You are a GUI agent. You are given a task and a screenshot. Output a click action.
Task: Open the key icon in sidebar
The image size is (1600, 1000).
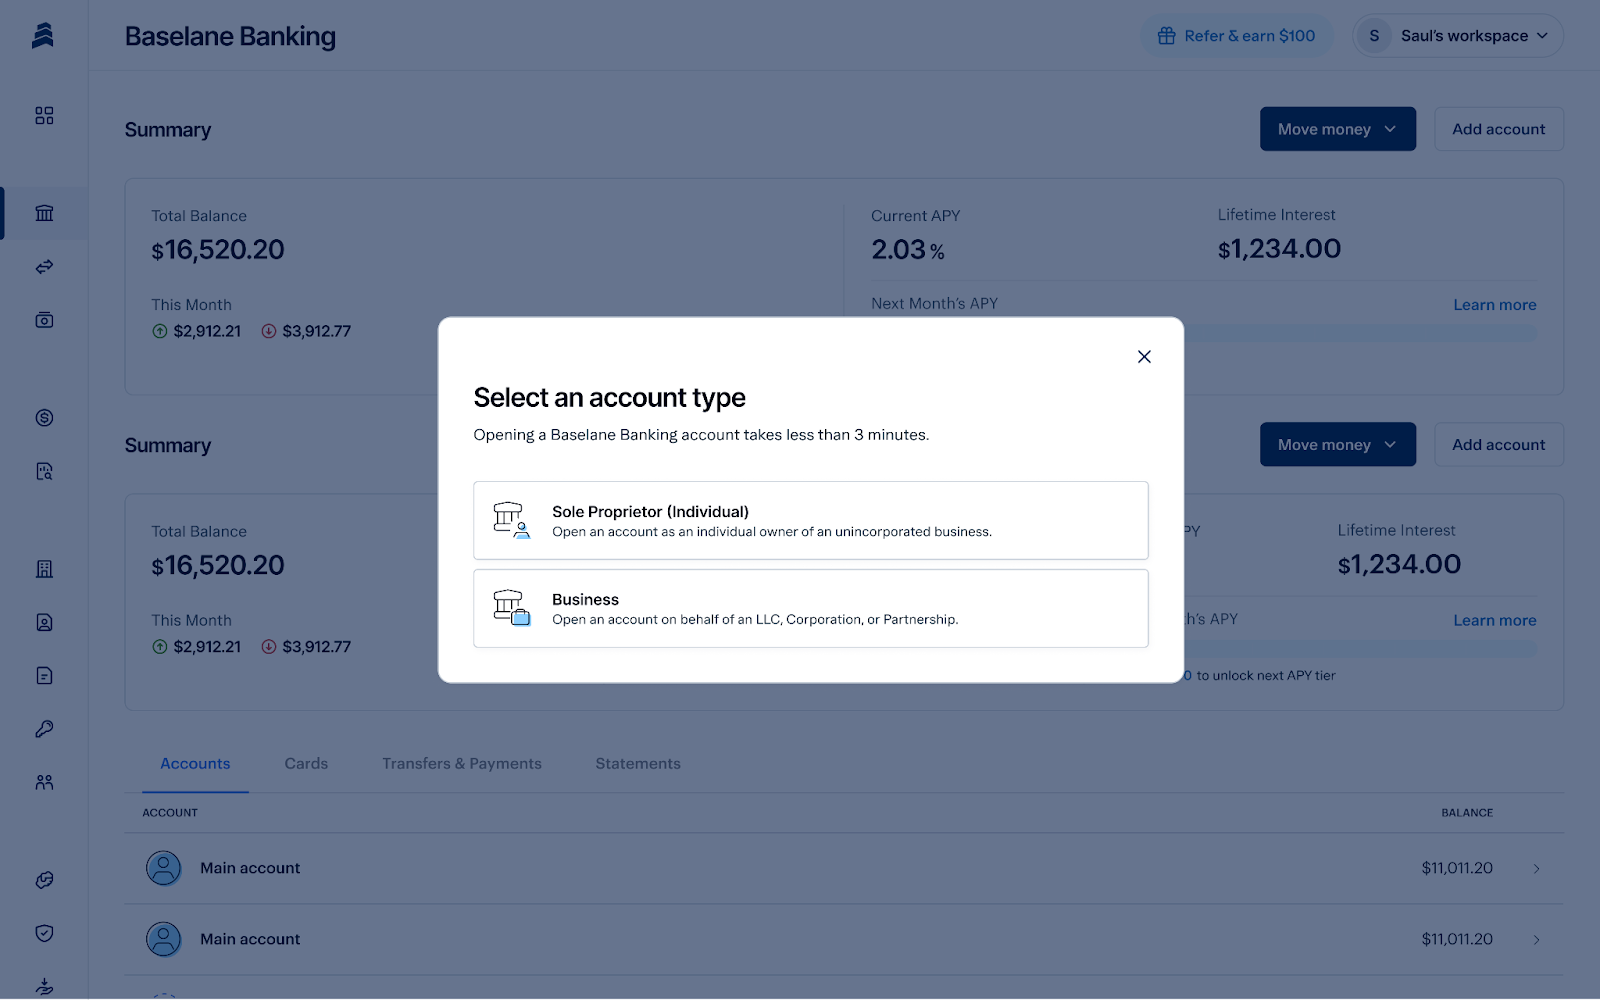click(x=44, y=729)
